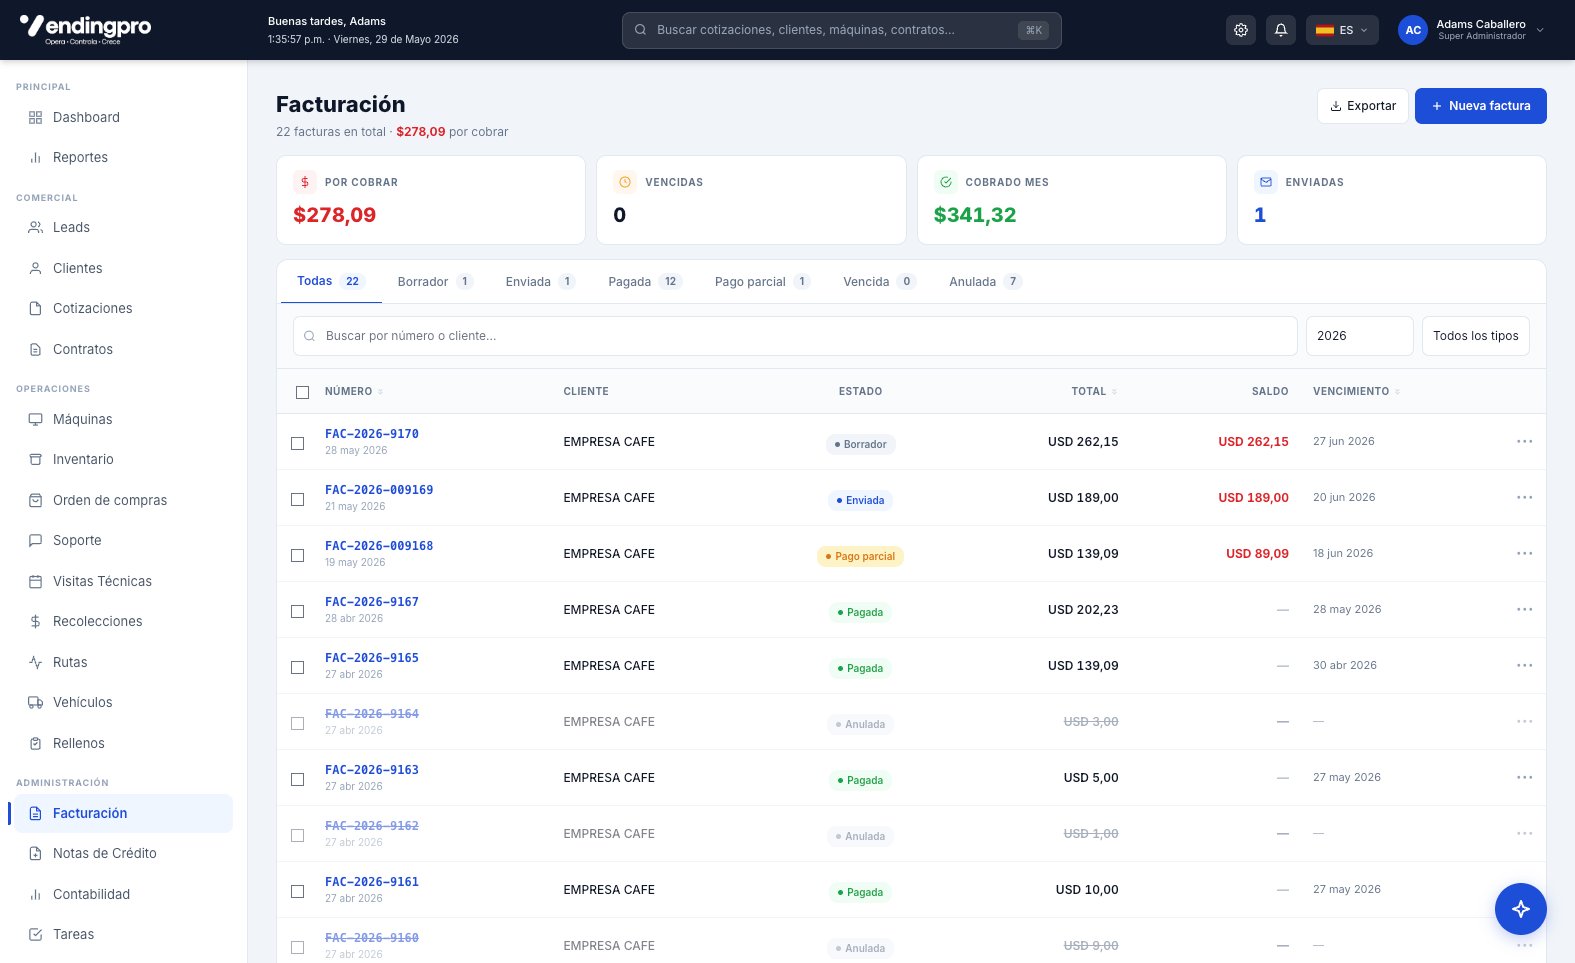Open invoice FAC-2026-9161 link
1575x963 pixels.
(372, 882)
